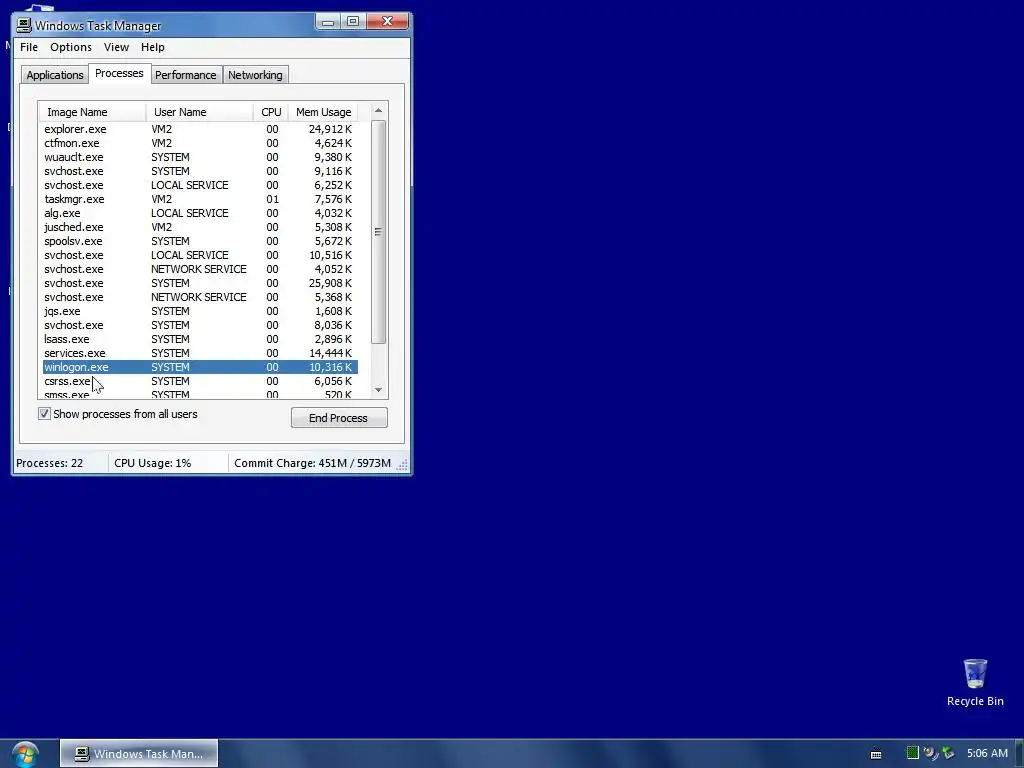
Task: Click the 24,912 K memory value
Action: click(x=330, y=129)
